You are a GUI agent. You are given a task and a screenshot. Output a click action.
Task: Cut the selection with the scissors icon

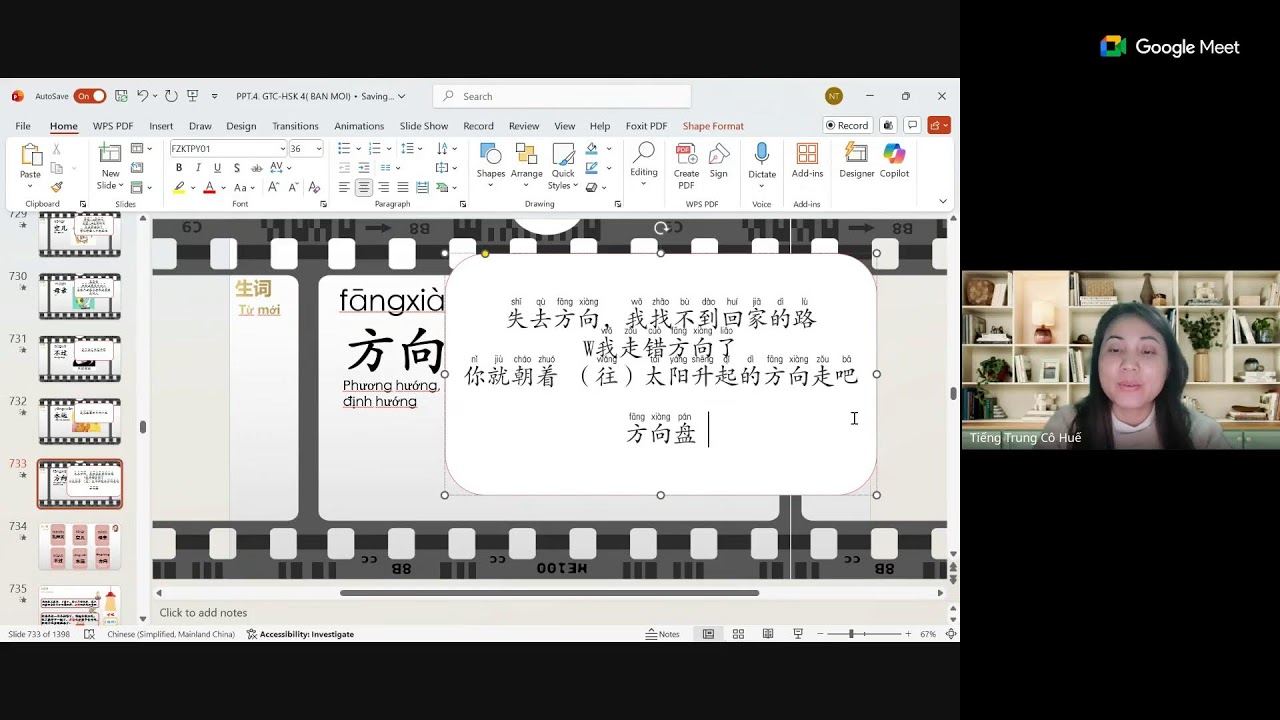(x=56, y=149)
